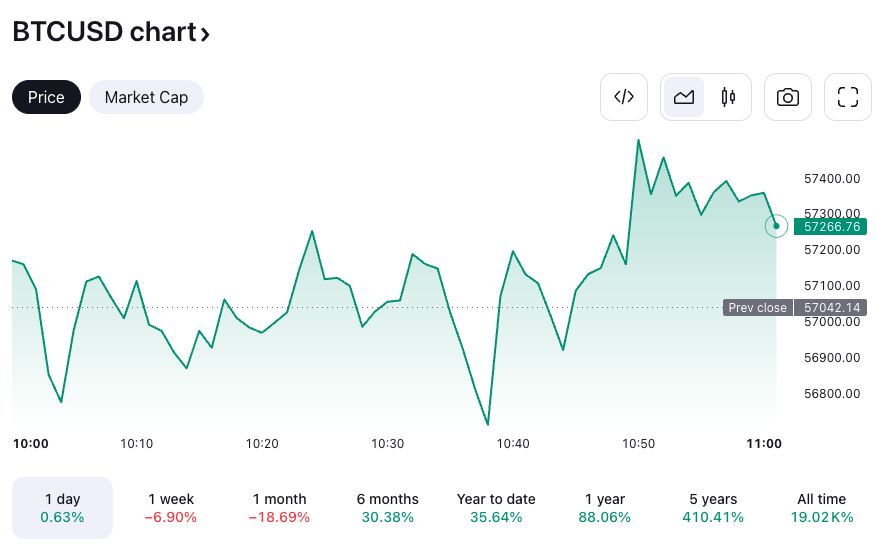Select the 6 months range
This screenshot has height=547, width=879.
point(387,508)
